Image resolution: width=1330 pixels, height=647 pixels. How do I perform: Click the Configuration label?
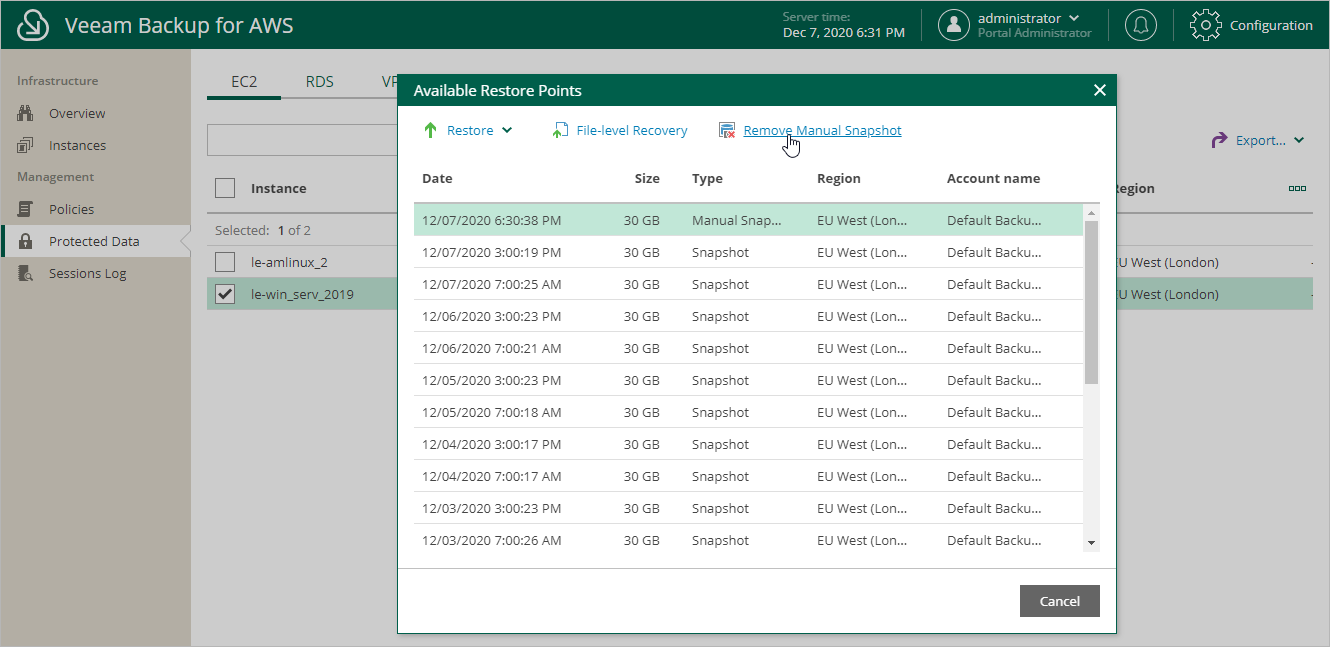click(x=1271, y=25)
